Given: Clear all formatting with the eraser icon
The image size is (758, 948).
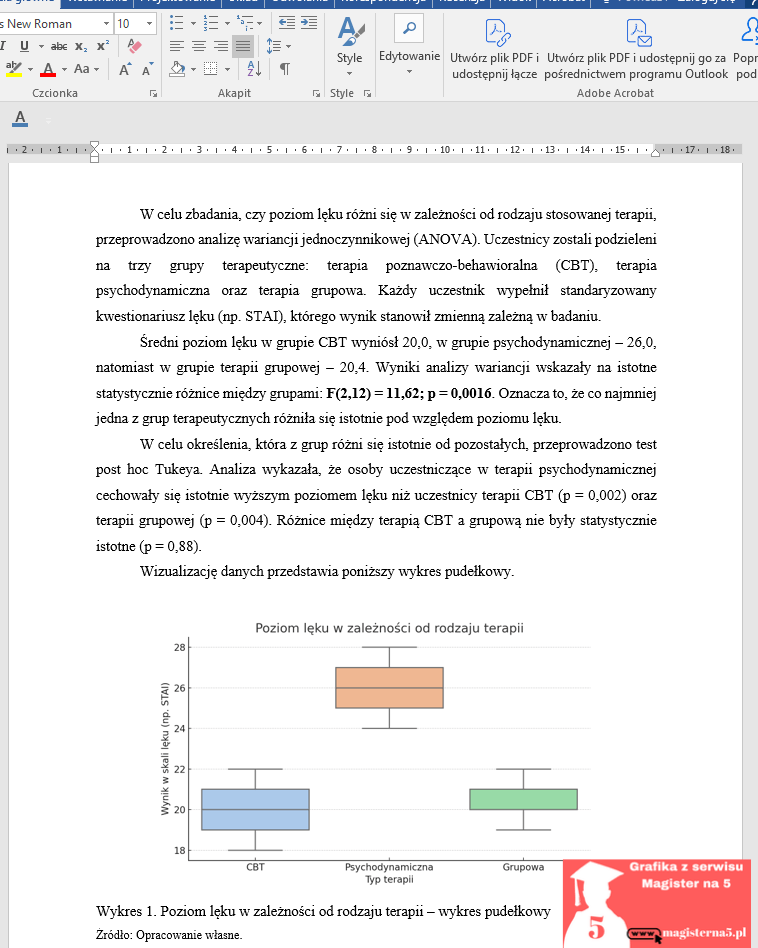Looking at the screenshot, I should [134, 46].
